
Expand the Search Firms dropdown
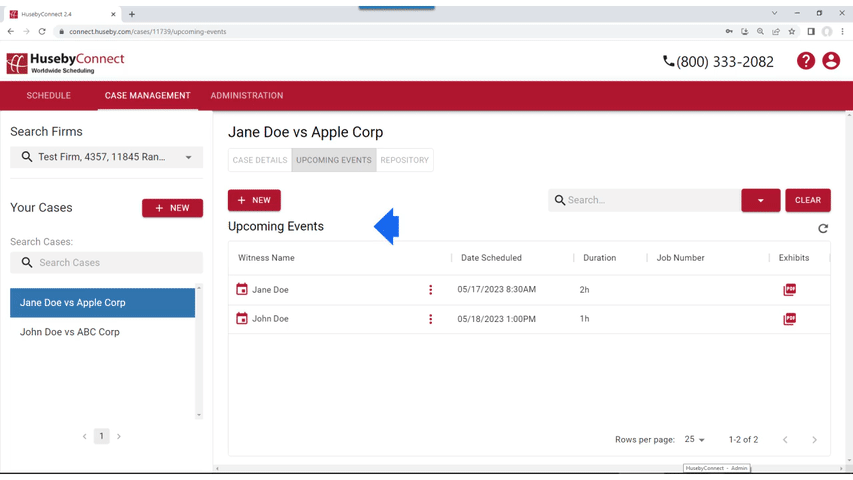pos(188,157)
